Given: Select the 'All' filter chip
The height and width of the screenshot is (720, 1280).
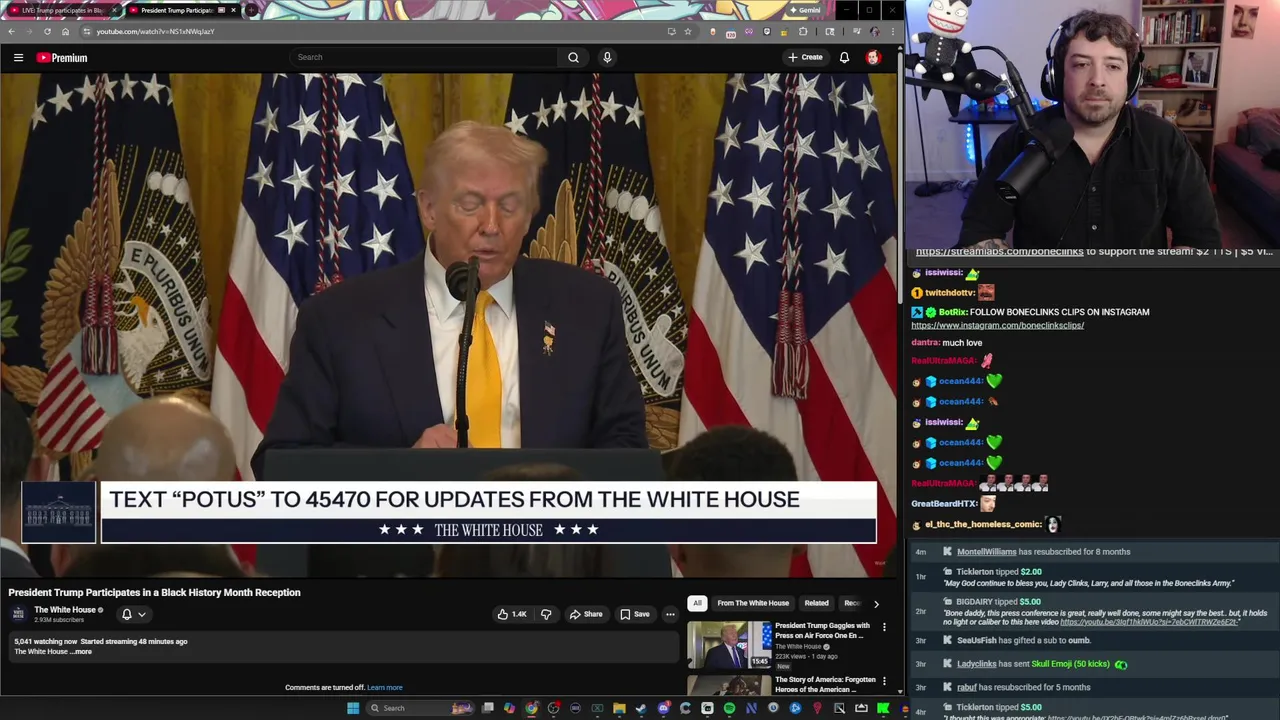Looking at the screenshot, I should [697, 603].
